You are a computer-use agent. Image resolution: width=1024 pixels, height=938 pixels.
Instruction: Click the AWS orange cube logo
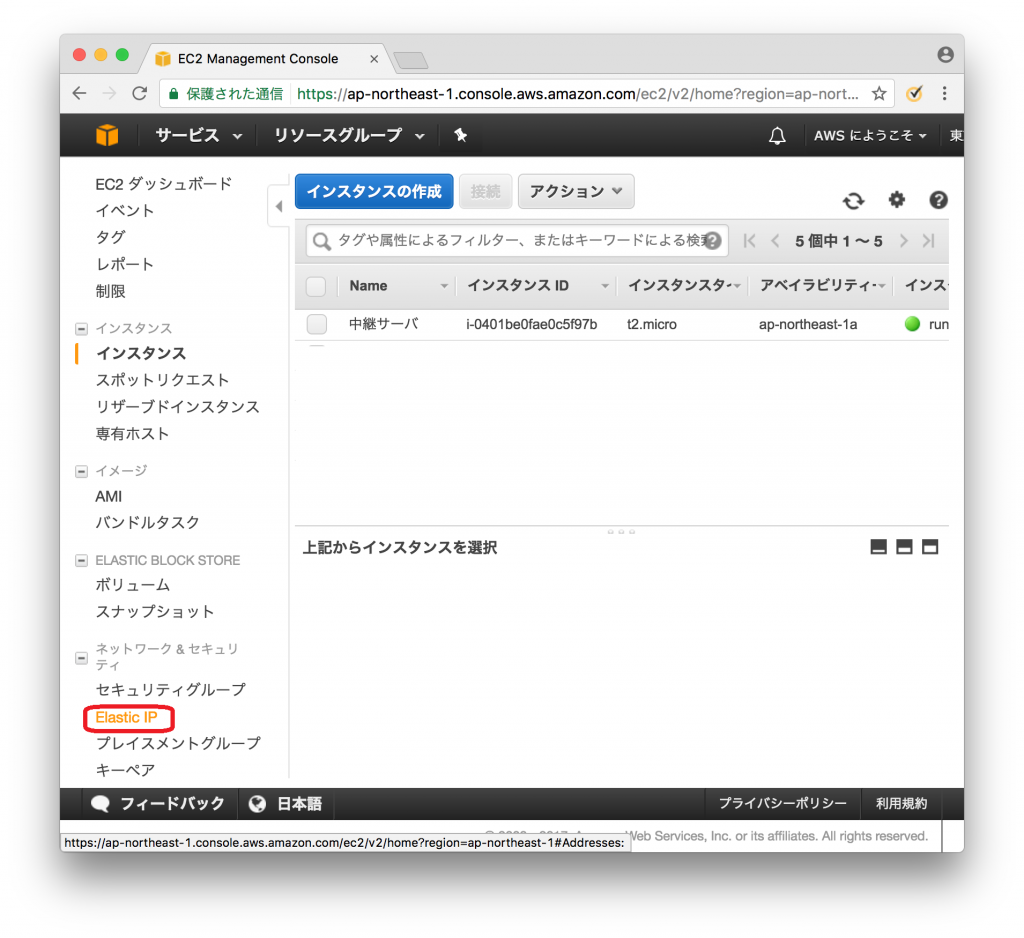(x=107, y=135)
